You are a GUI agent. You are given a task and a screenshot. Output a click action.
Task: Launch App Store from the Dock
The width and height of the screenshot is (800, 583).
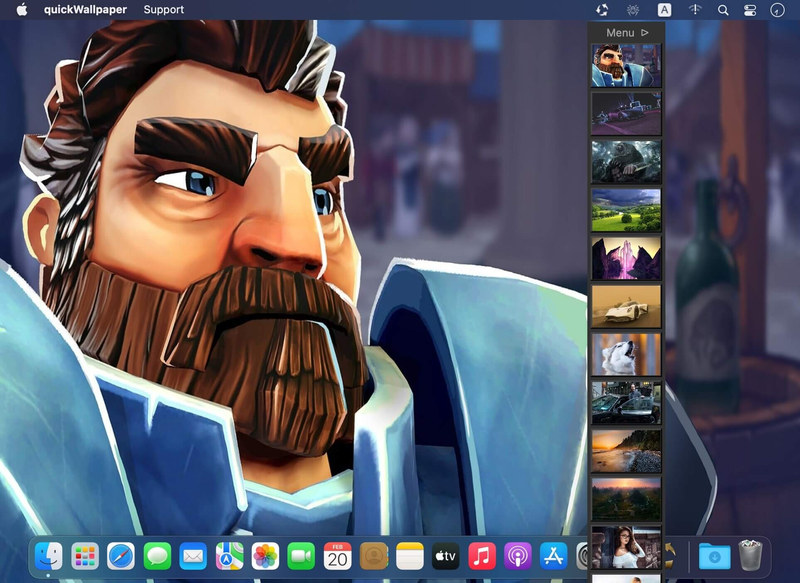click(x=554, y=556)
